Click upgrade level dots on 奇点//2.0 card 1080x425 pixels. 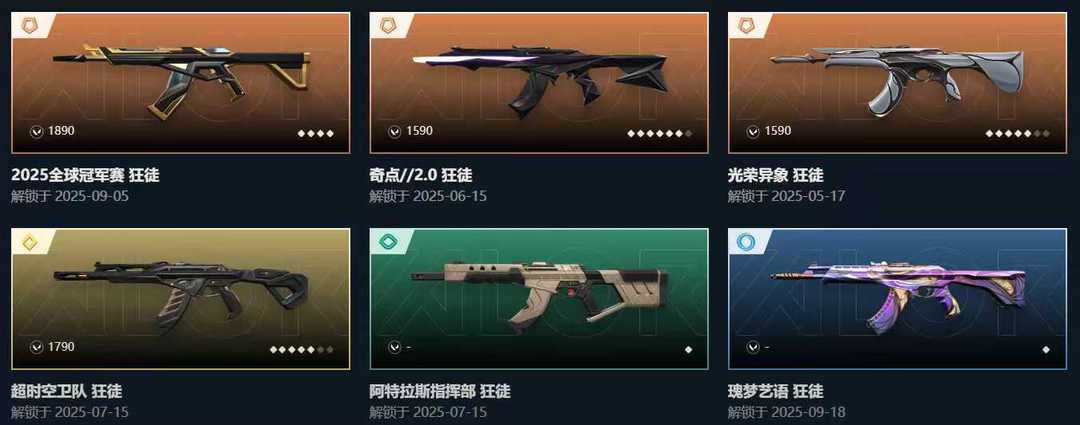click(660, 133)
